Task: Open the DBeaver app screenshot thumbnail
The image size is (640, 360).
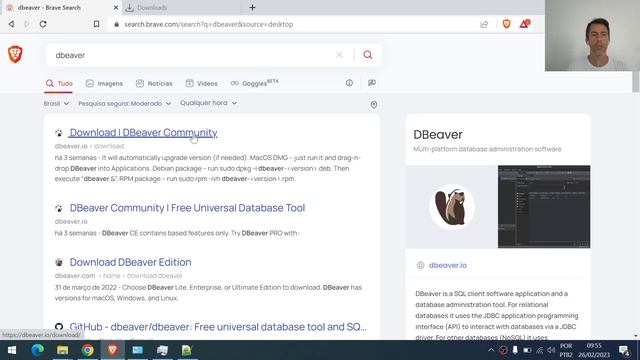Action: click(x=544, y=207)
